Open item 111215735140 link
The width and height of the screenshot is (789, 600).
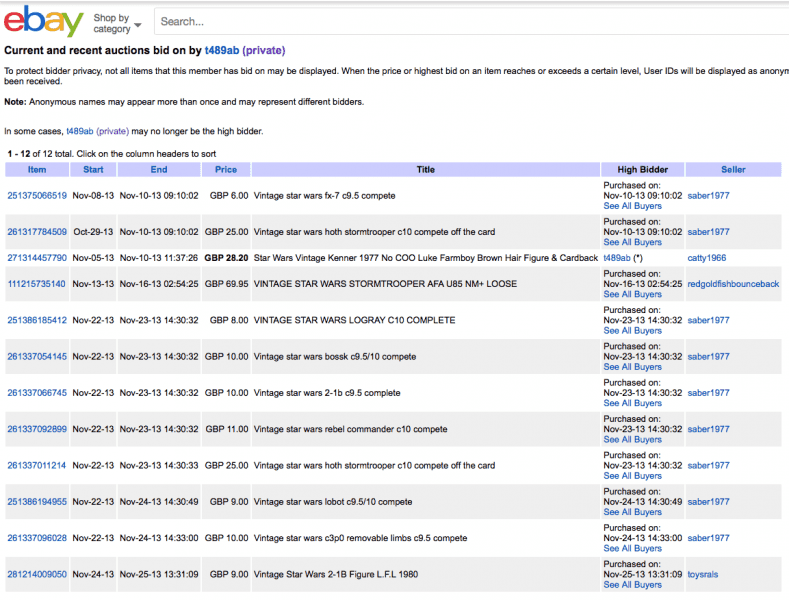click(37, 284)
